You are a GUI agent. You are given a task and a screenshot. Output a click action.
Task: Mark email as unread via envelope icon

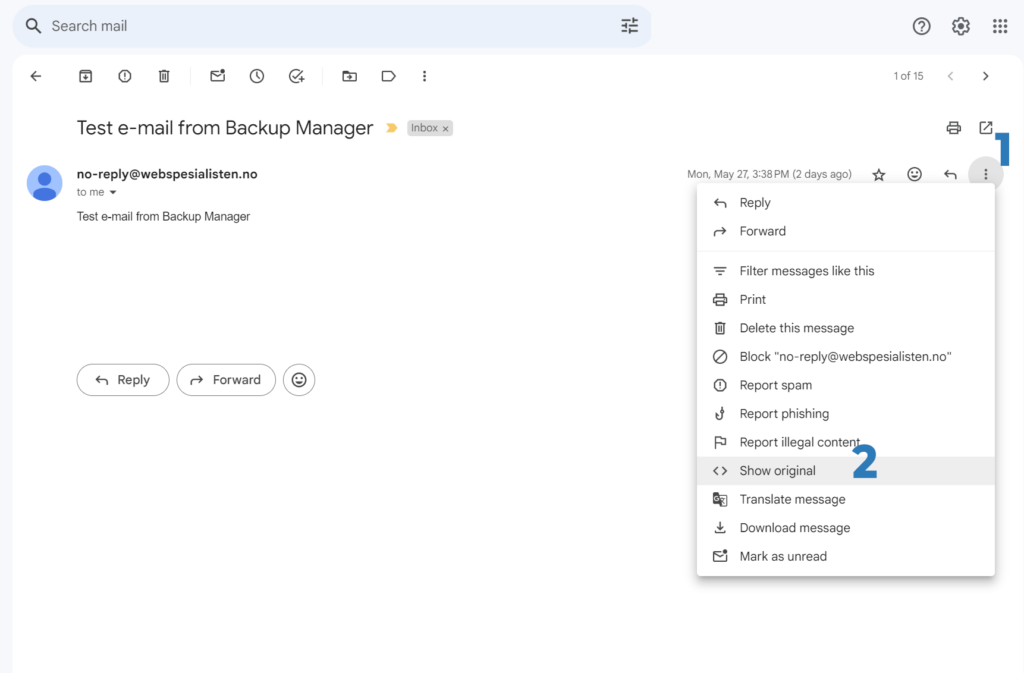tap(217, 76)
